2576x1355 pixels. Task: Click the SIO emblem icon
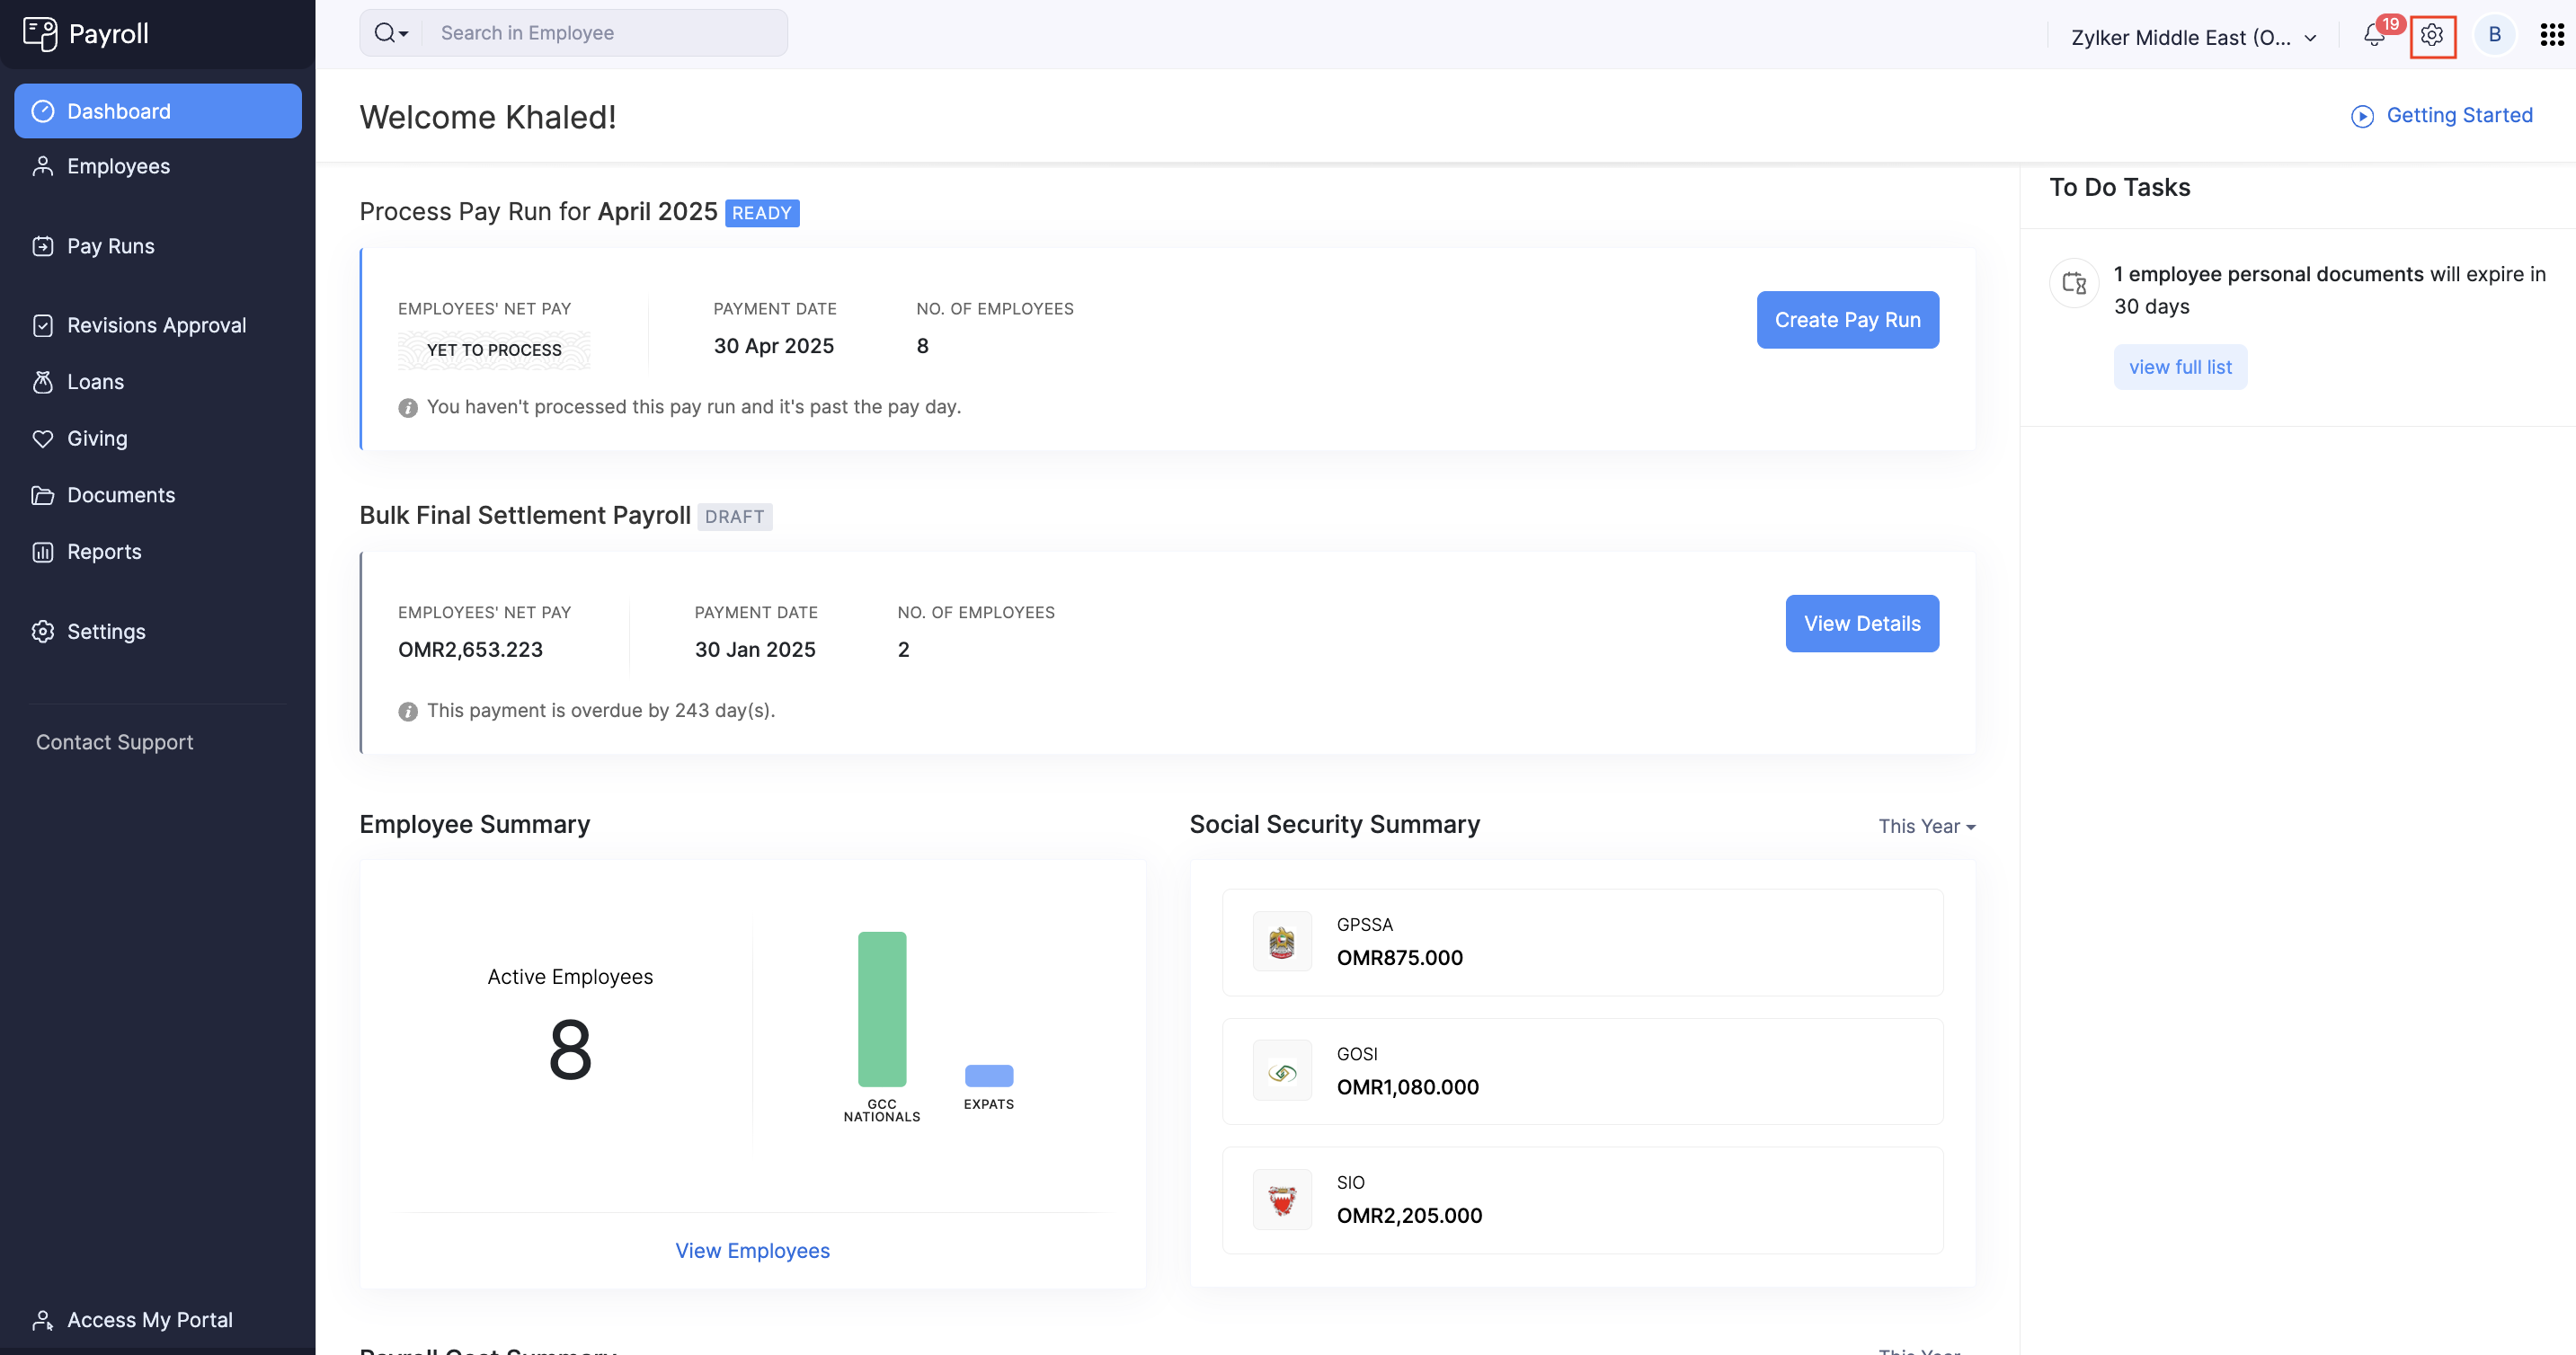[1282, 1199]
